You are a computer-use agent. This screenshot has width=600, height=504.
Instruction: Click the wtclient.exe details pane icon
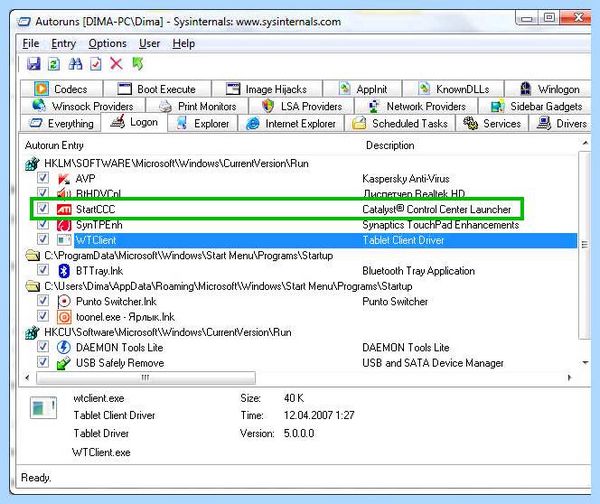click(43, 408)
